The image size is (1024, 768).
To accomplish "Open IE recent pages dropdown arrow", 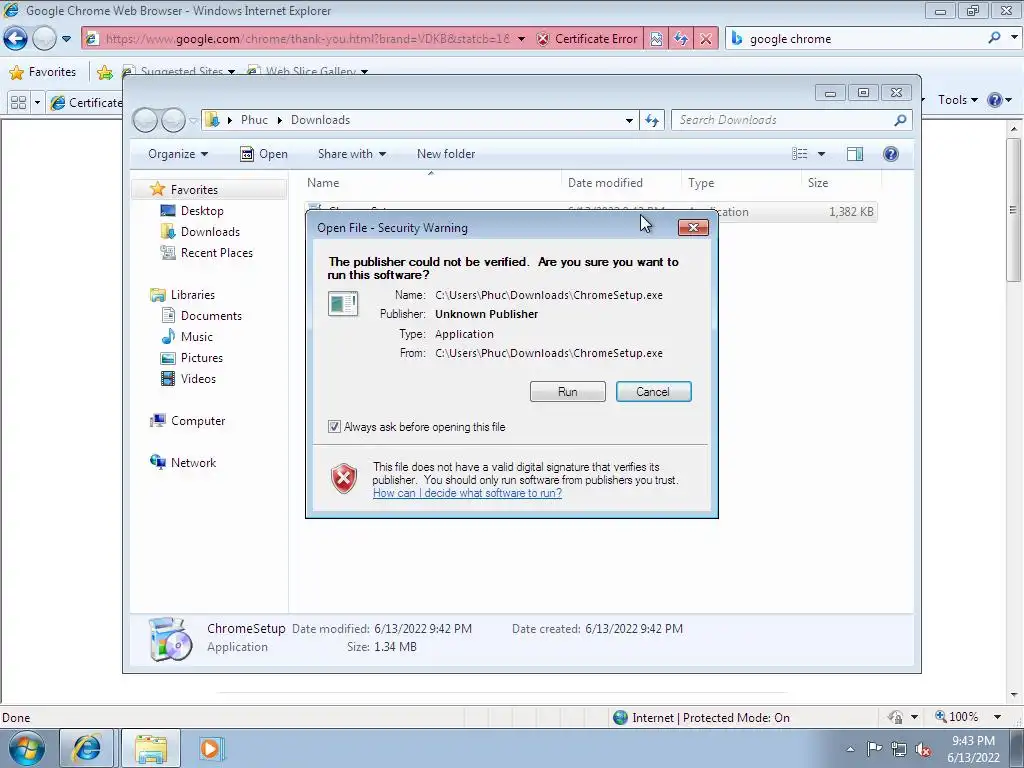I will point(66,39).
